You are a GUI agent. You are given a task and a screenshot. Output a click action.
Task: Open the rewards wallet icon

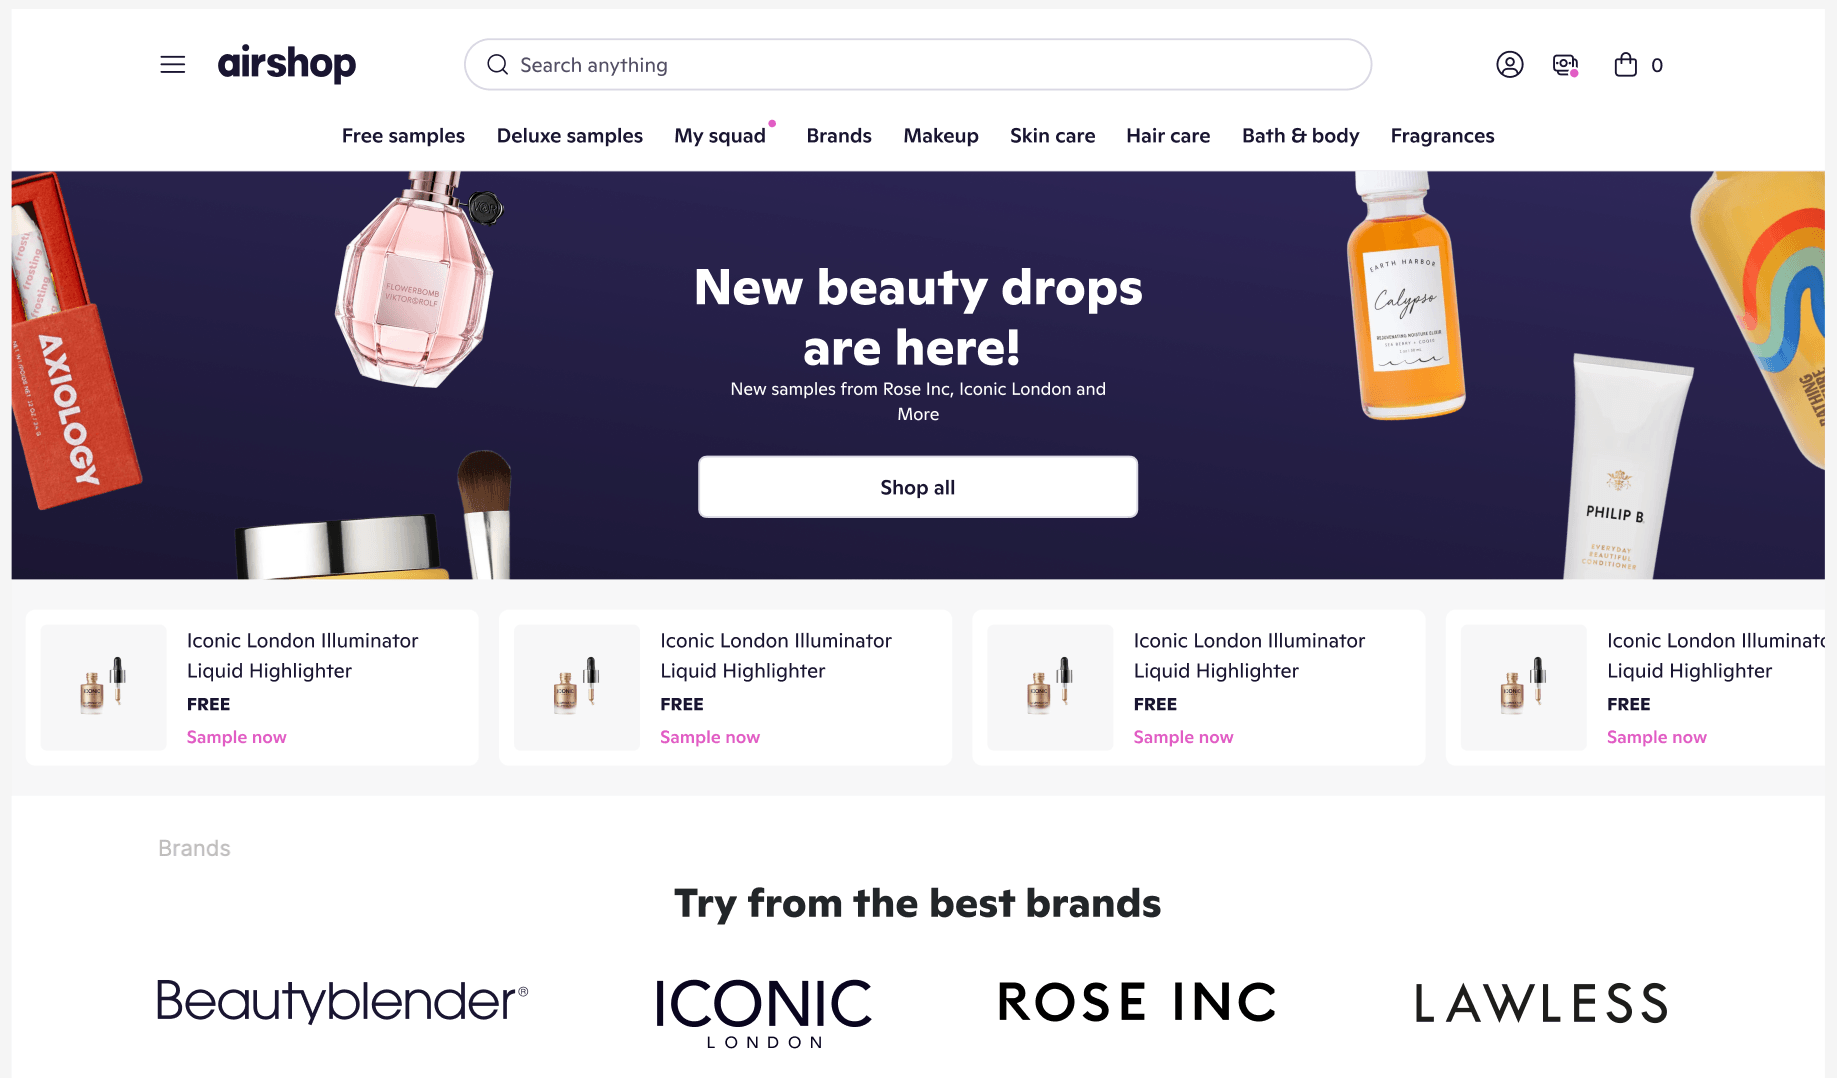point(1565,65)
